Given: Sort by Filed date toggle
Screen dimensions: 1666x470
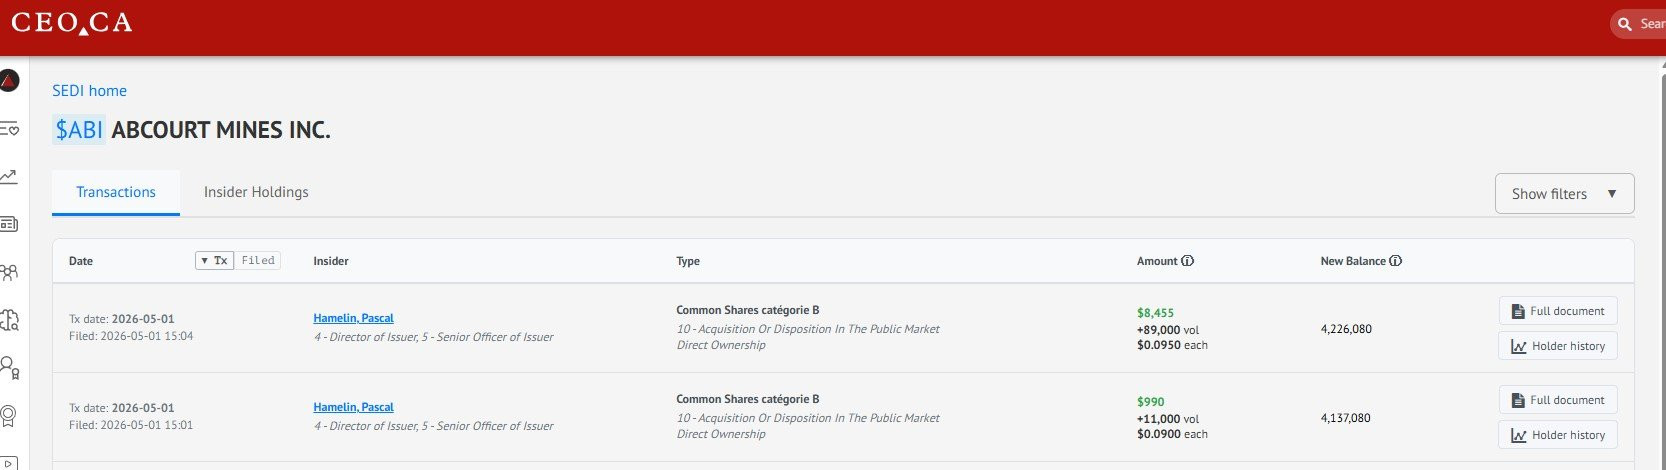Looking at the screenshot, I should (x=258, y=261).
